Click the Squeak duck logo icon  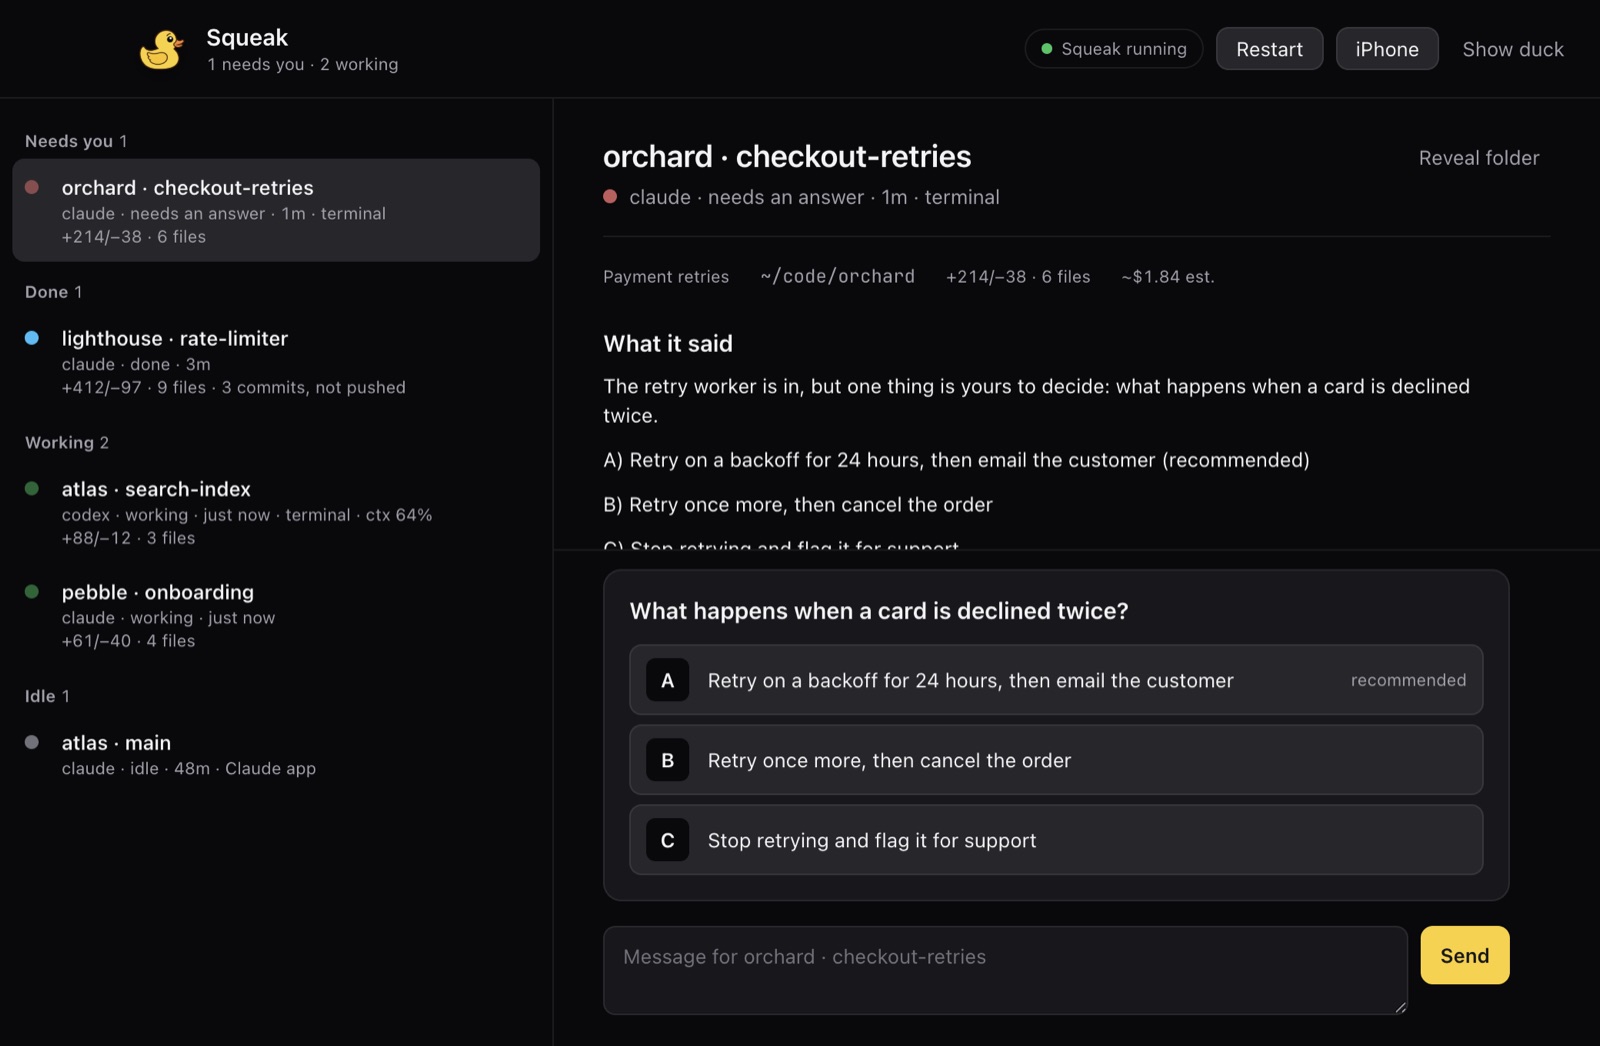(x=161, y=49)
